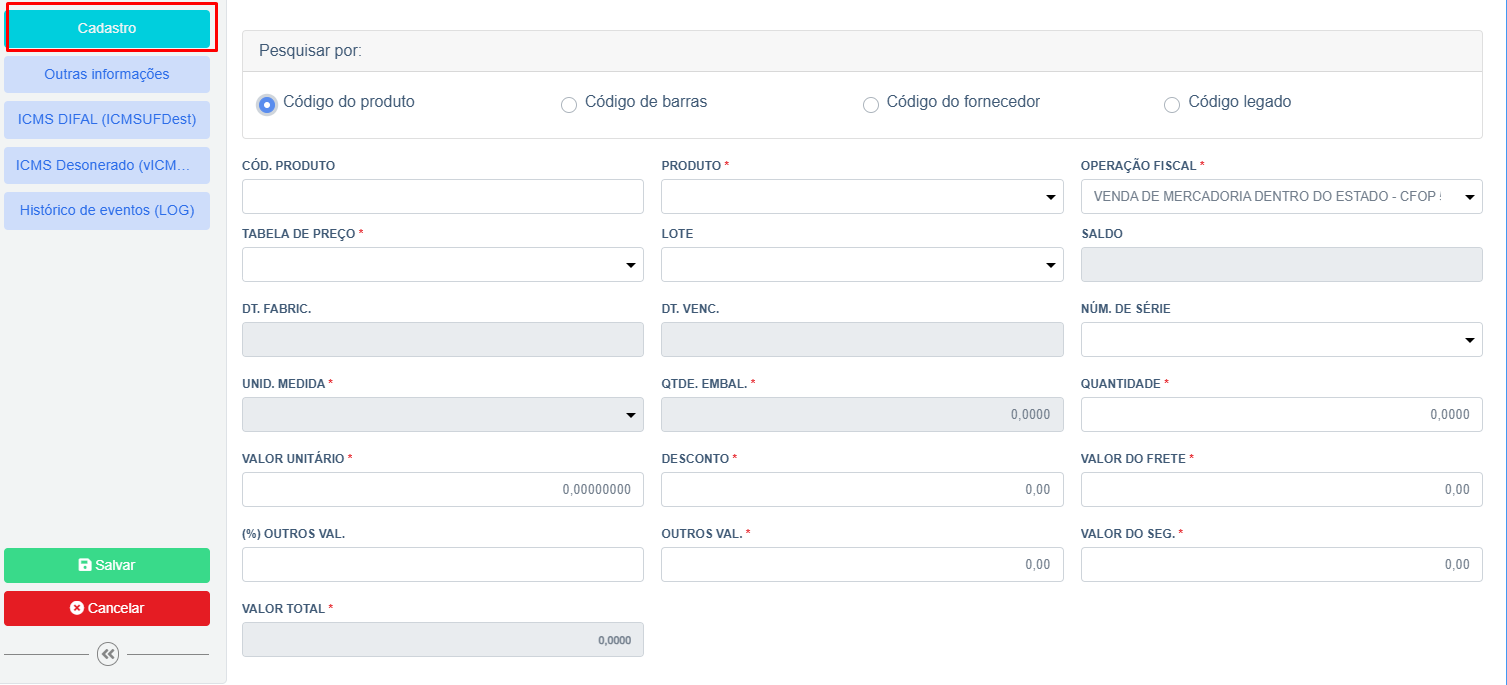The width and height of the screenshot is (1507, 685).
Task: Switch to the Outras informações tab
Action: click(107, 73)
